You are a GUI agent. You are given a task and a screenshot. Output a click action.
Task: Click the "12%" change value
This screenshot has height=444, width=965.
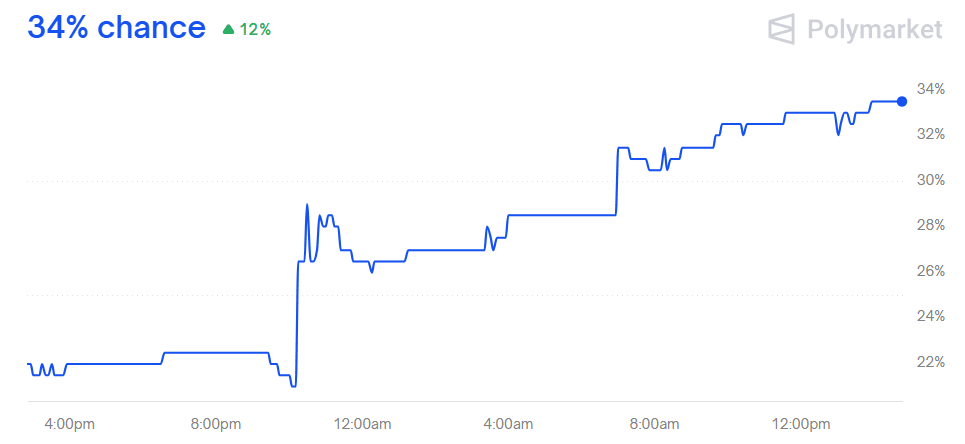pos(255,30)
